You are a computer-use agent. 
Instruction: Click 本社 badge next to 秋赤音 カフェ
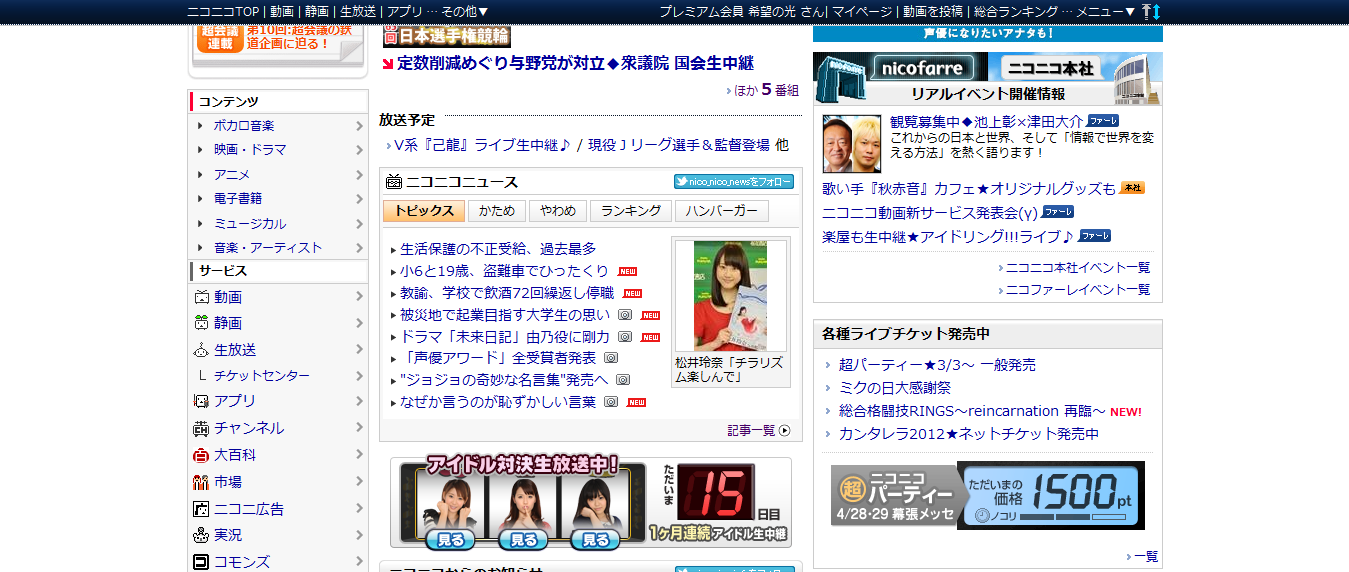tap(1132, 188)
